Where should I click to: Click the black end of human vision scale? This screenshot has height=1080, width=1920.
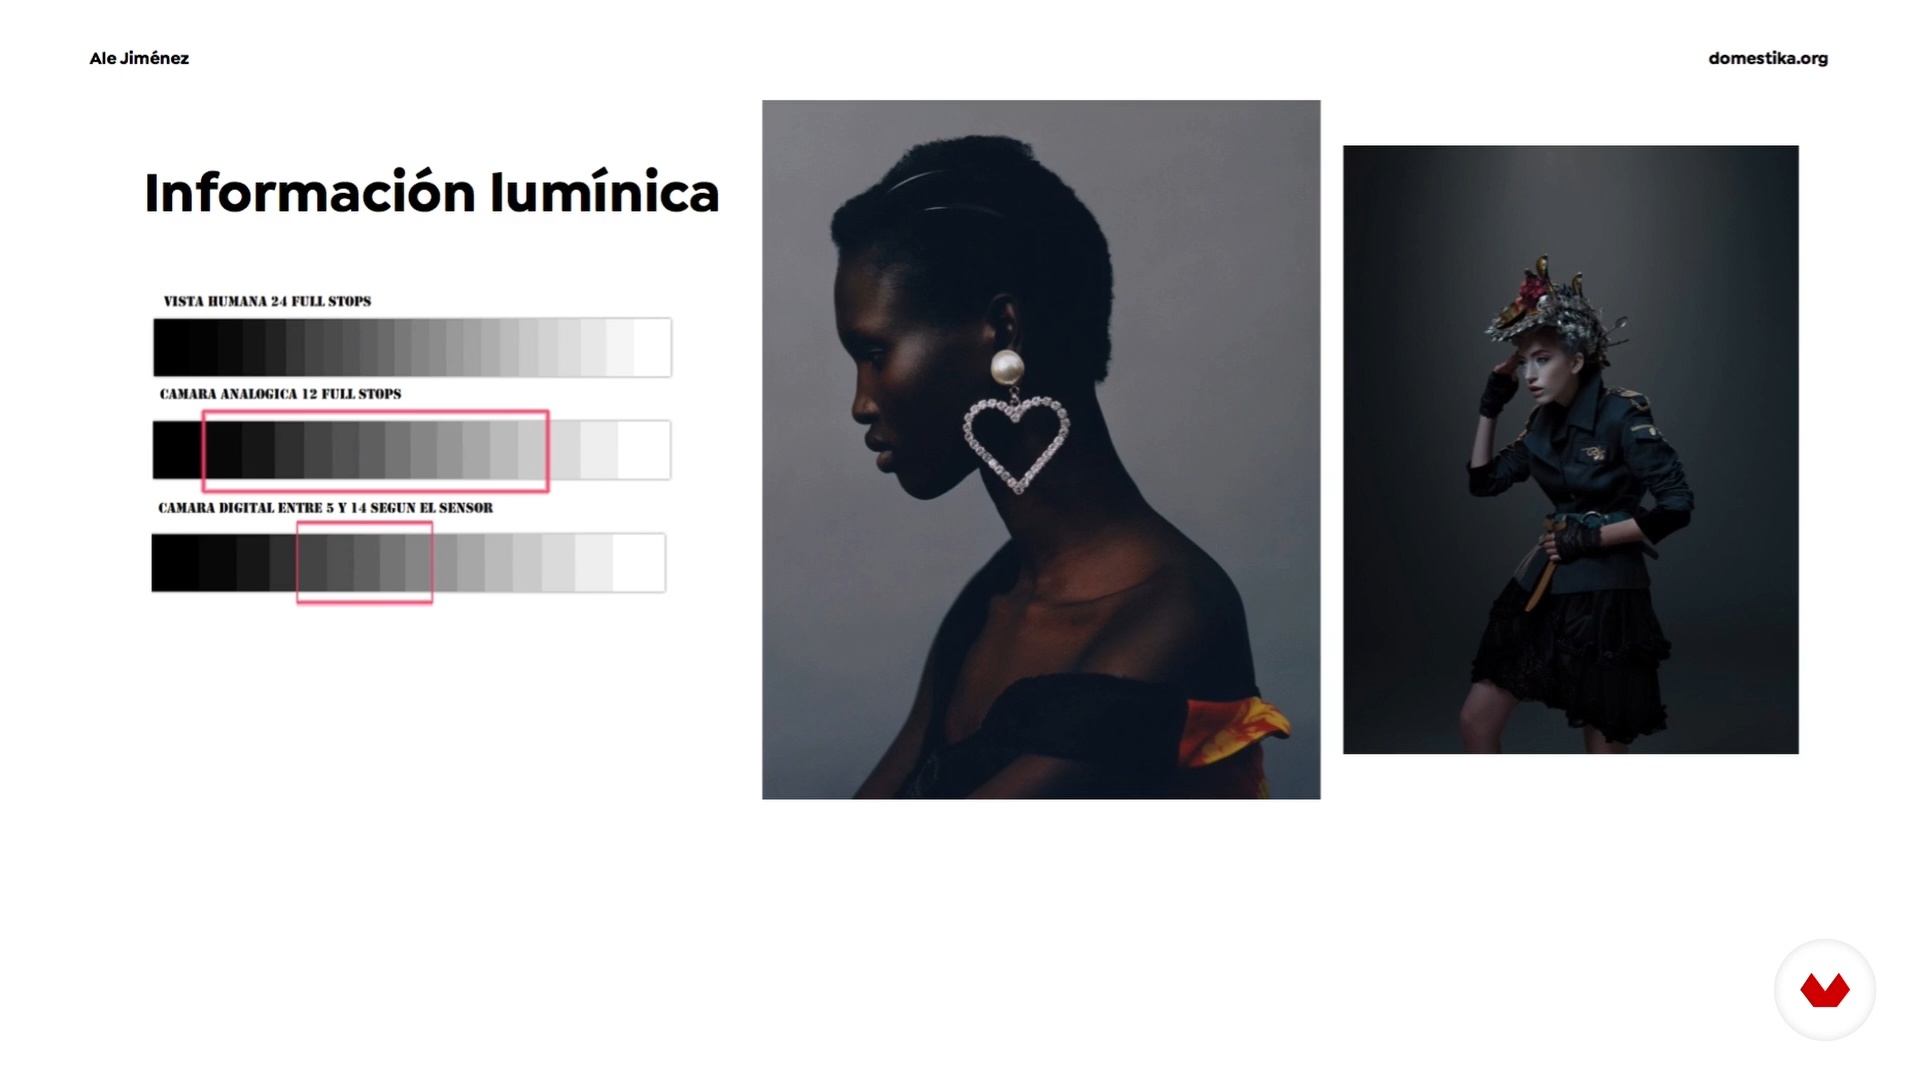[x=172, y=347]
